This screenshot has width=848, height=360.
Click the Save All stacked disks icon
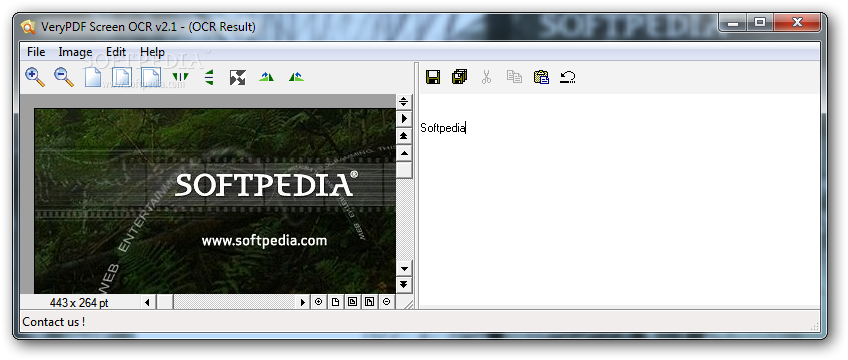coord(460,77)
